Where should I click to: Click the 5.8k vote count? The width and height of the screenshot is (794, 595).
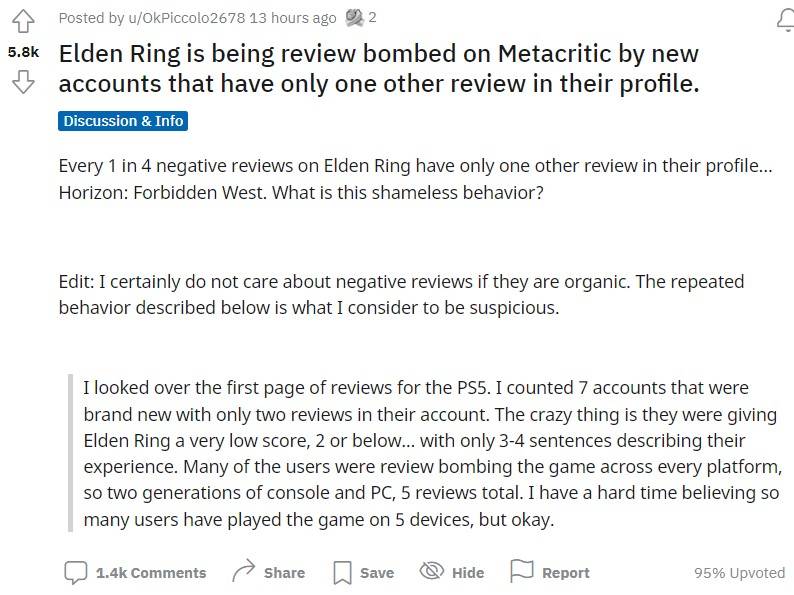23,52
